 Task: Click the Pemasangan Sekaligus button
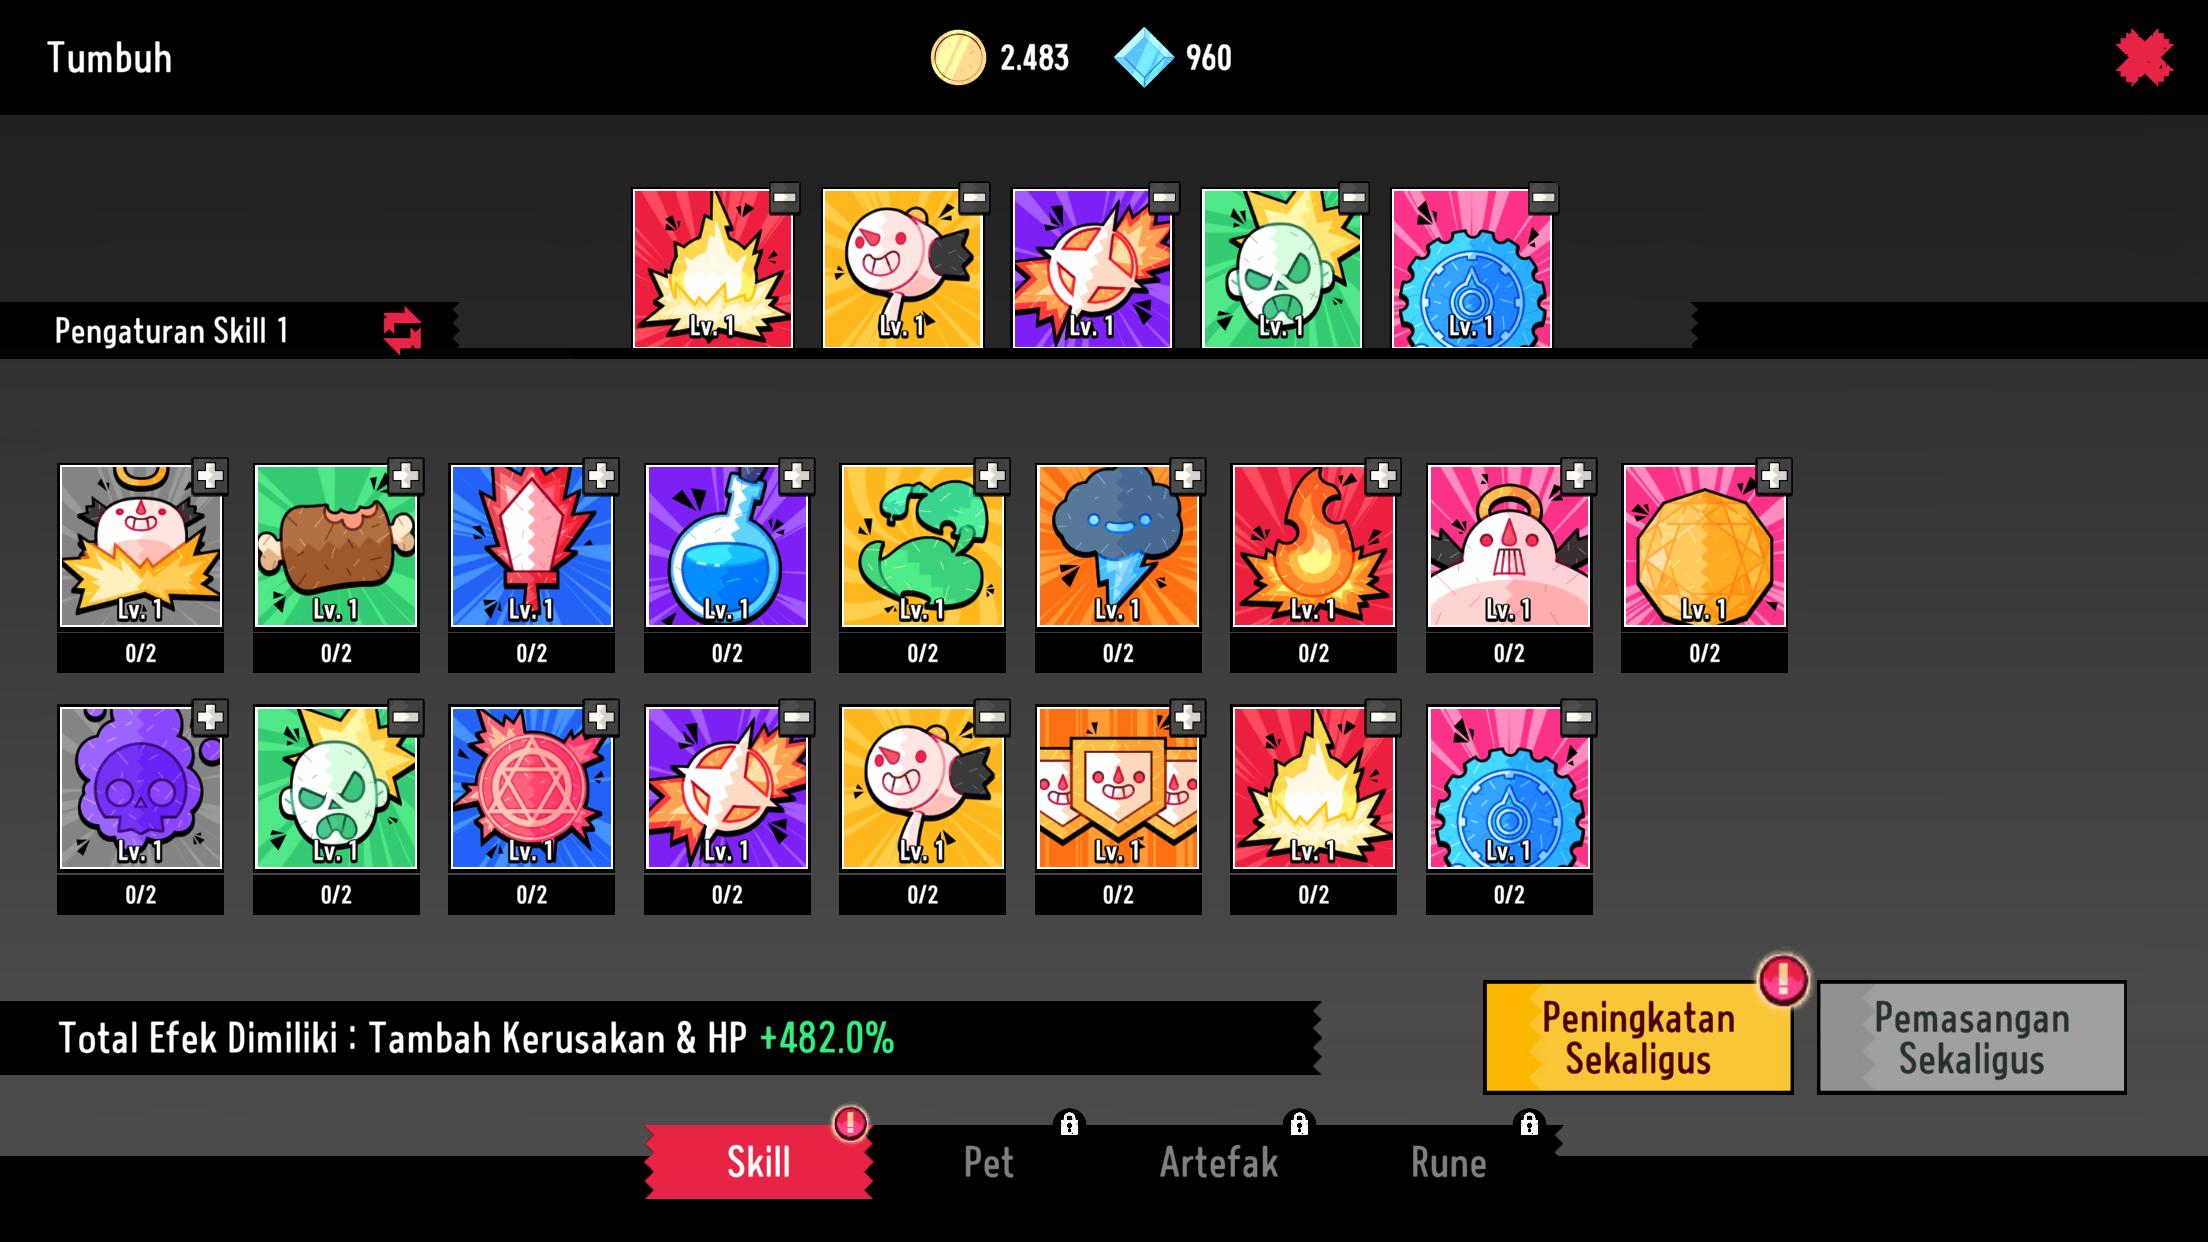(1971, 1037)
